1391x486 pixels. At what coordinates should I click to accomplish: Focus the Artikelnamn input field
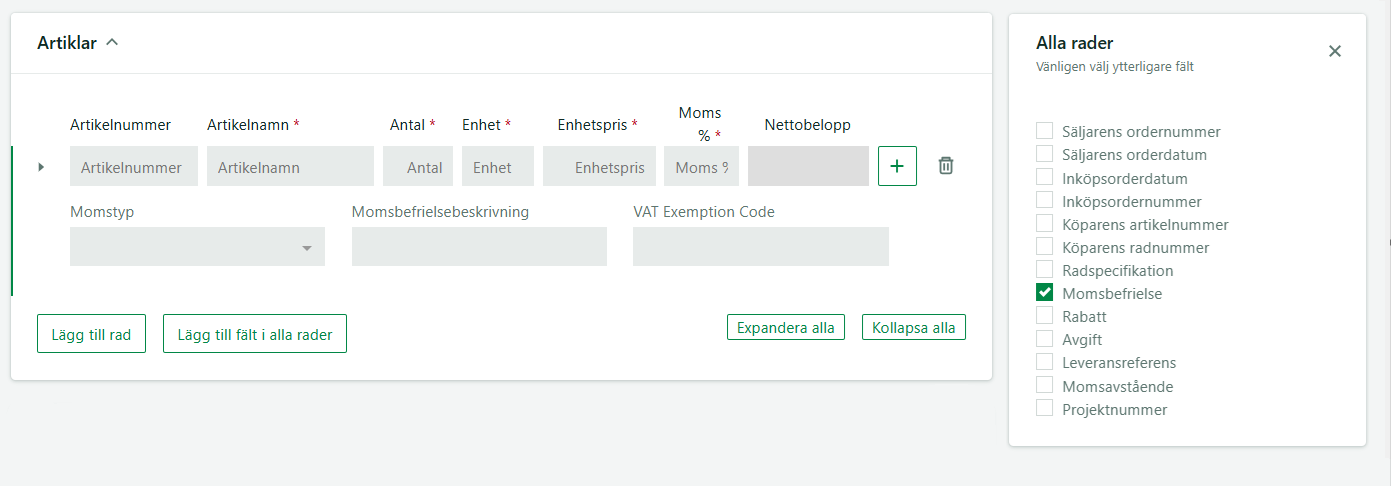290,166
